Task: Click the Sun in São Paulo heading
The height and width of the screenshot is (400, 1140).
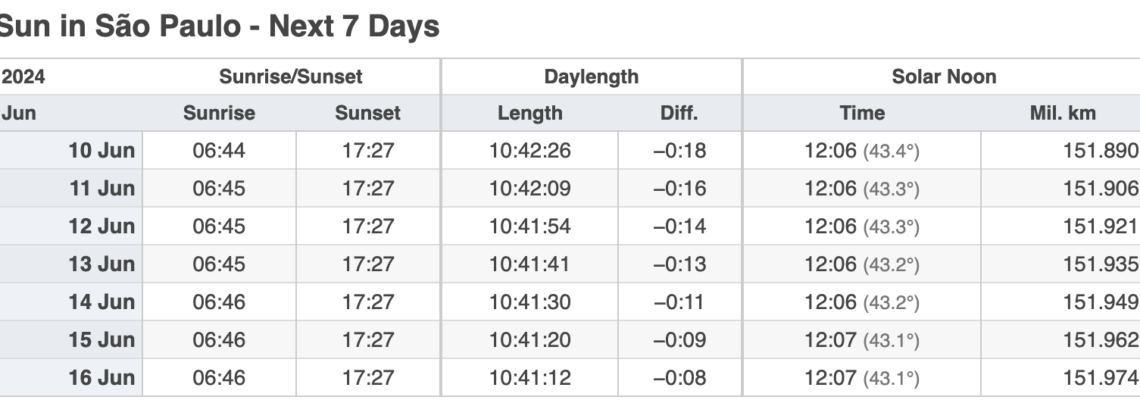Action: (218, 26)
